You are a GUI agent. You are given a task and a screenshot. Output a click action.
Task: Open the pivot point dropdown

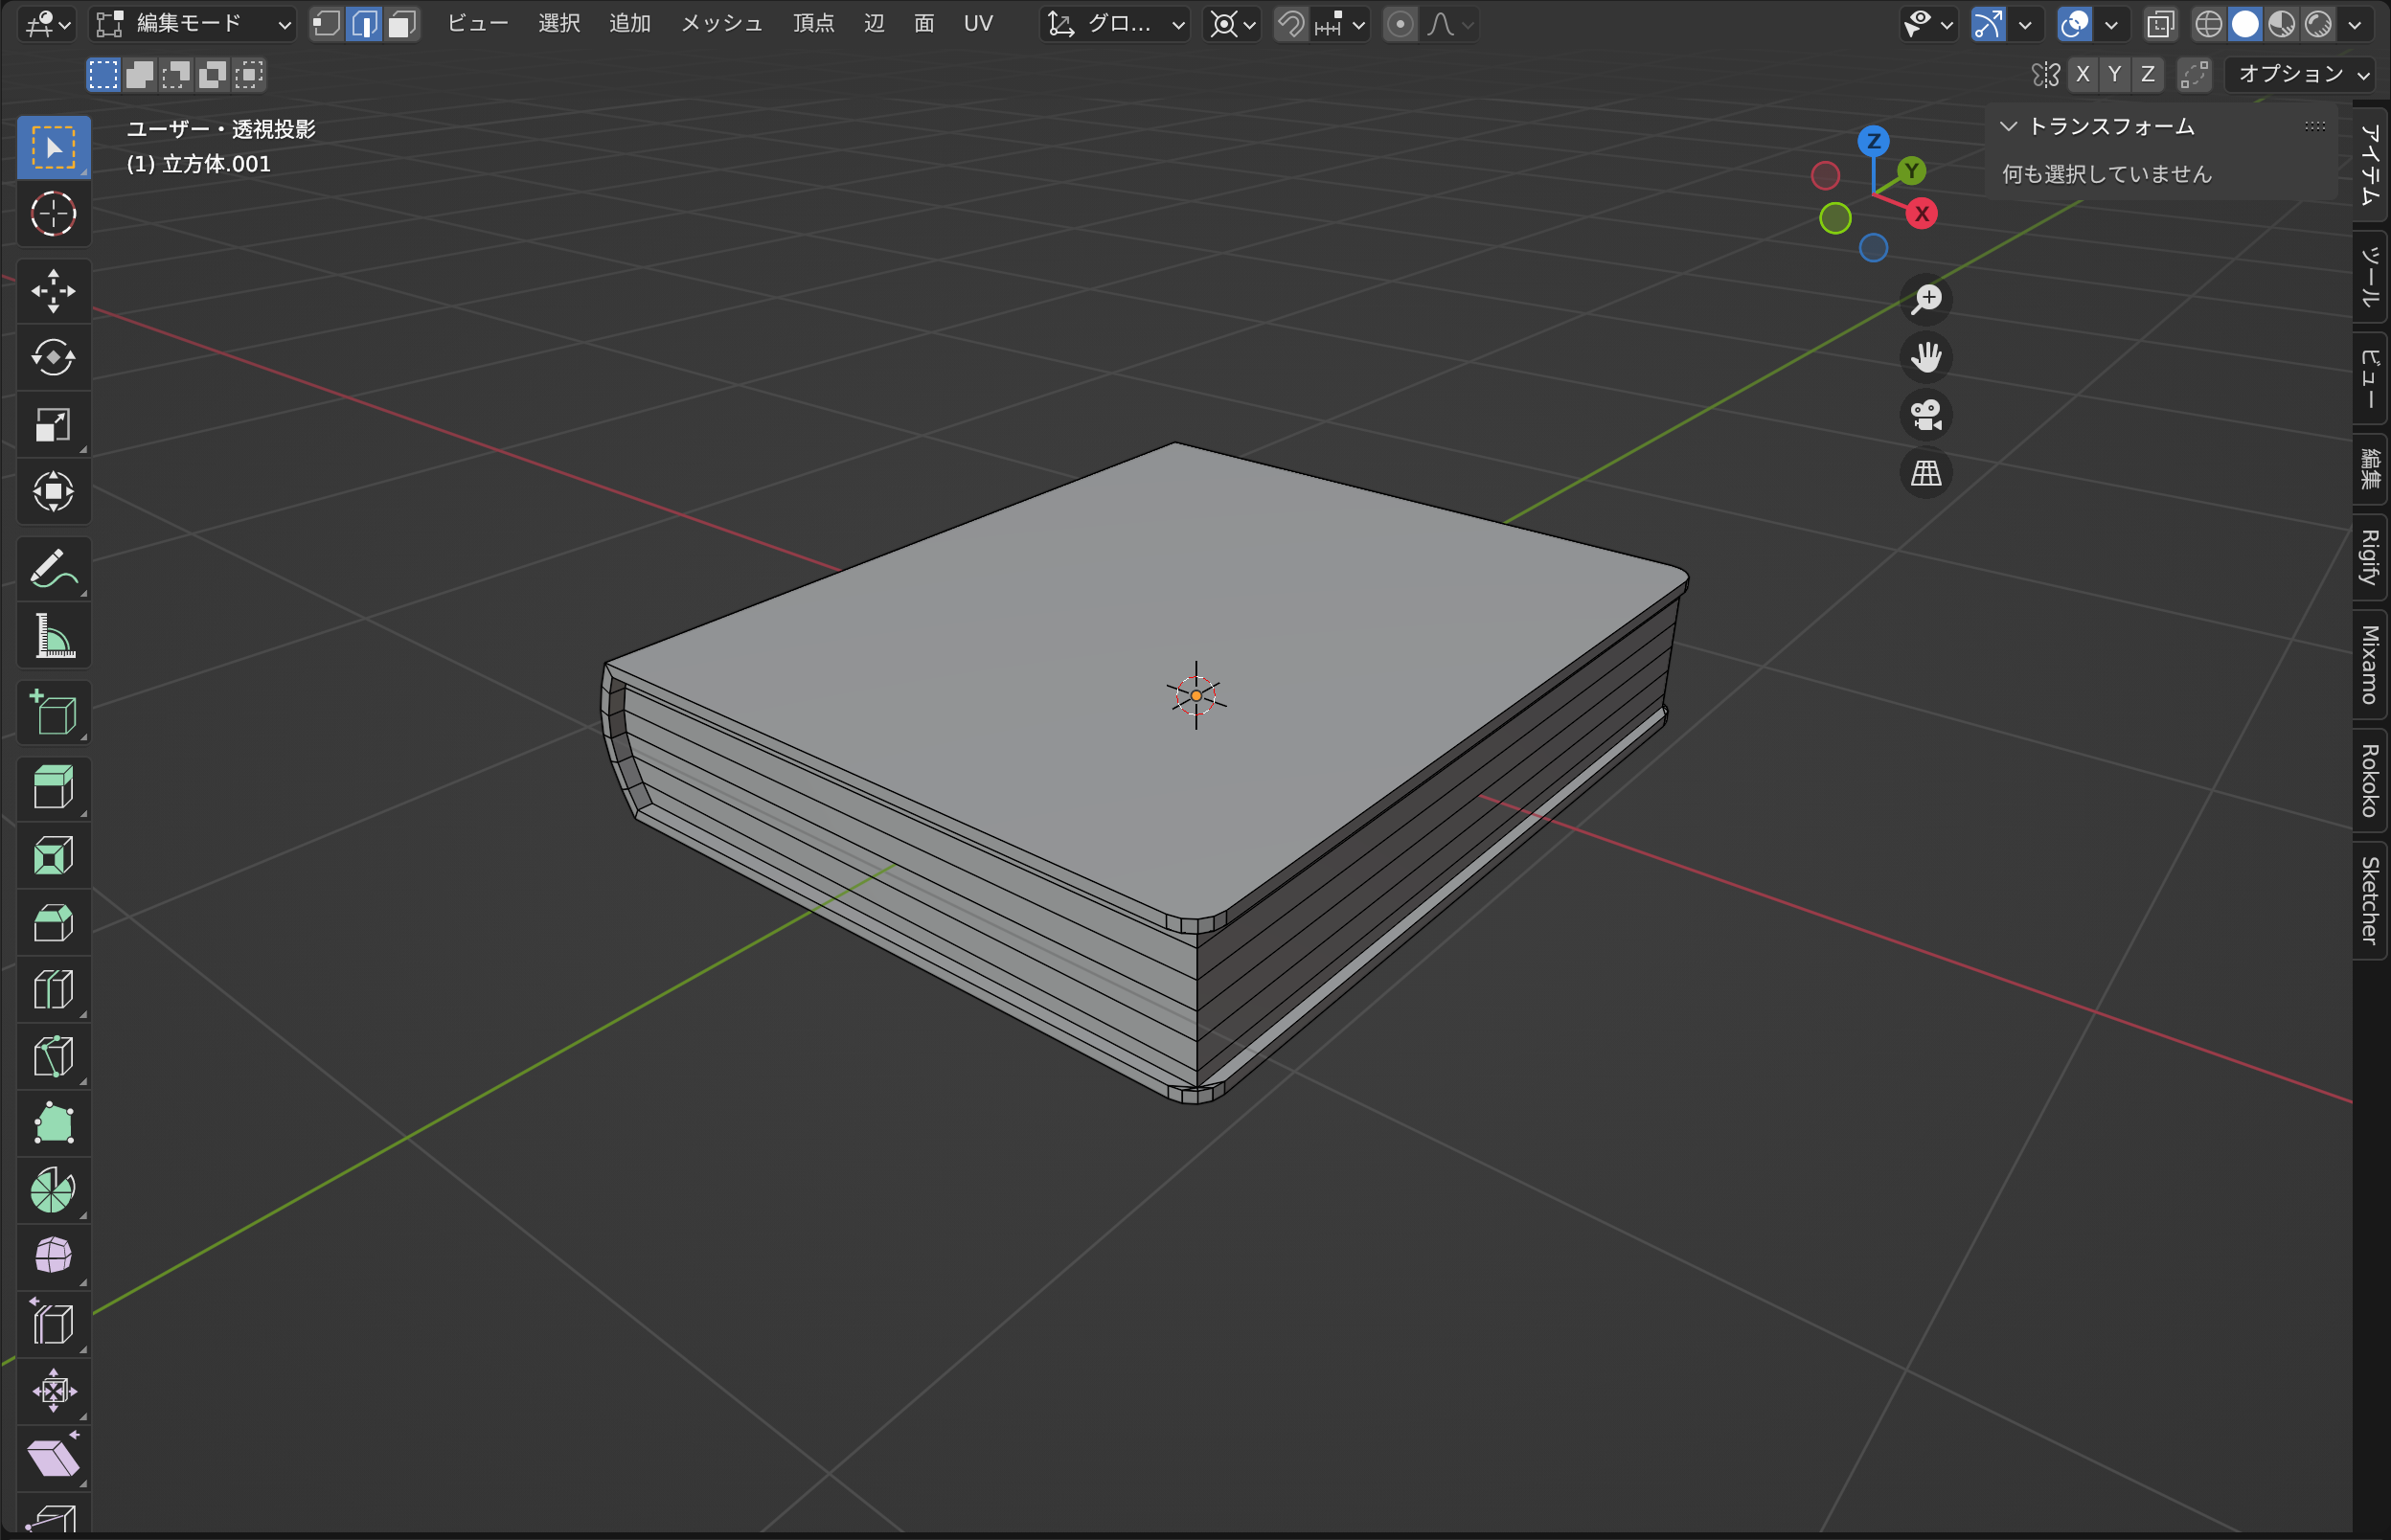[x=1232, y=24]
